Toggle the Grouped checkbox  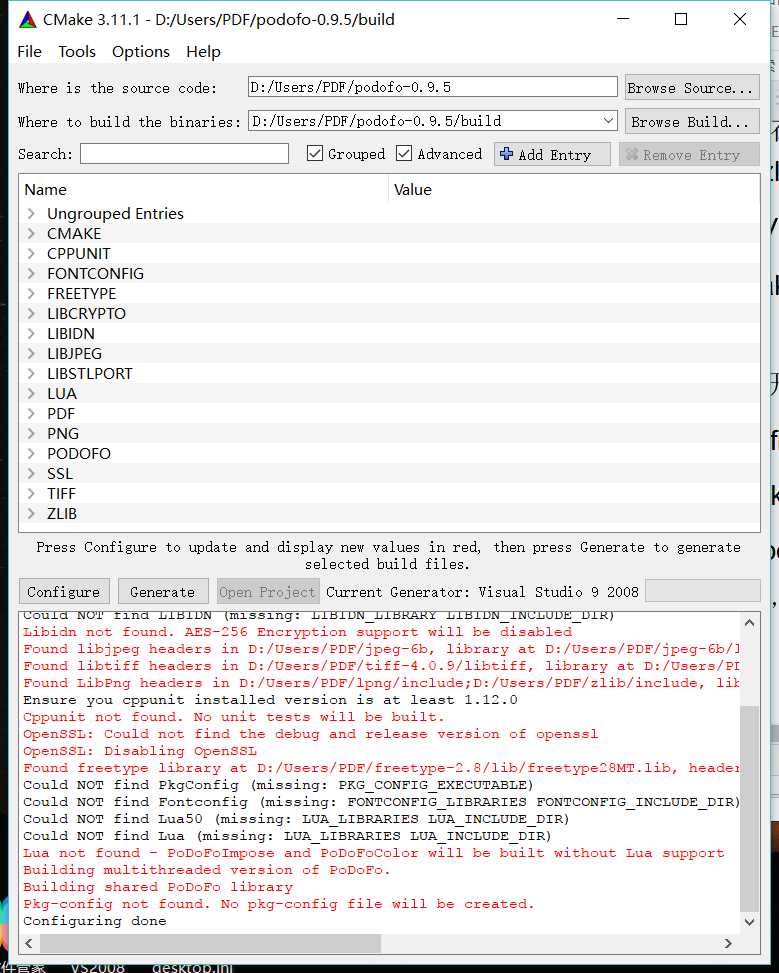[315, 153]
